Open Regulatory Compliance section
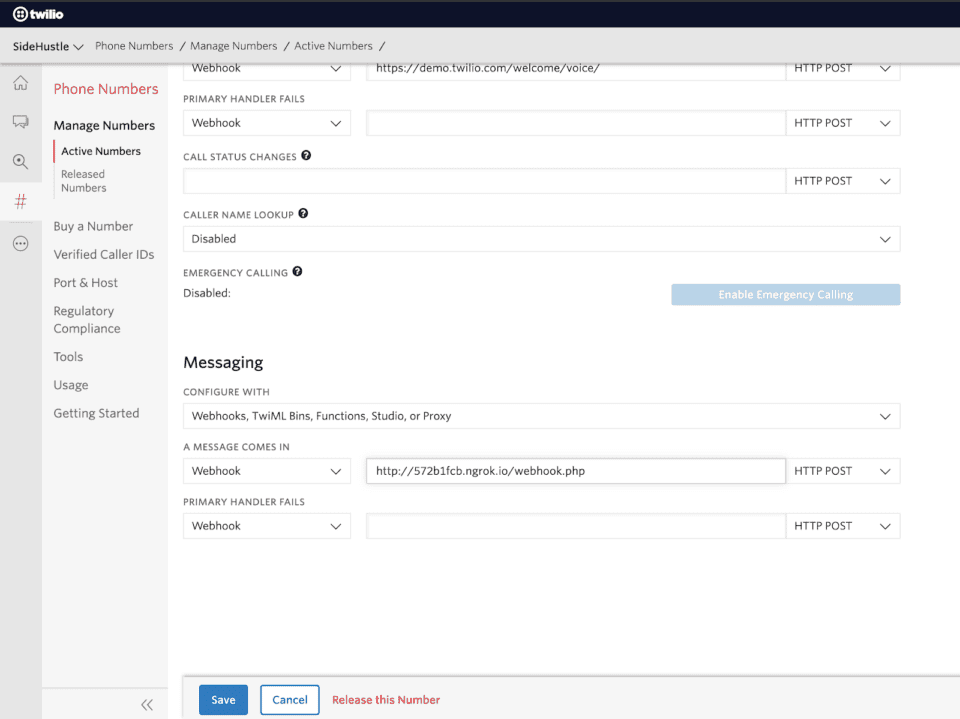960x719 pixels. pos(86,320)
